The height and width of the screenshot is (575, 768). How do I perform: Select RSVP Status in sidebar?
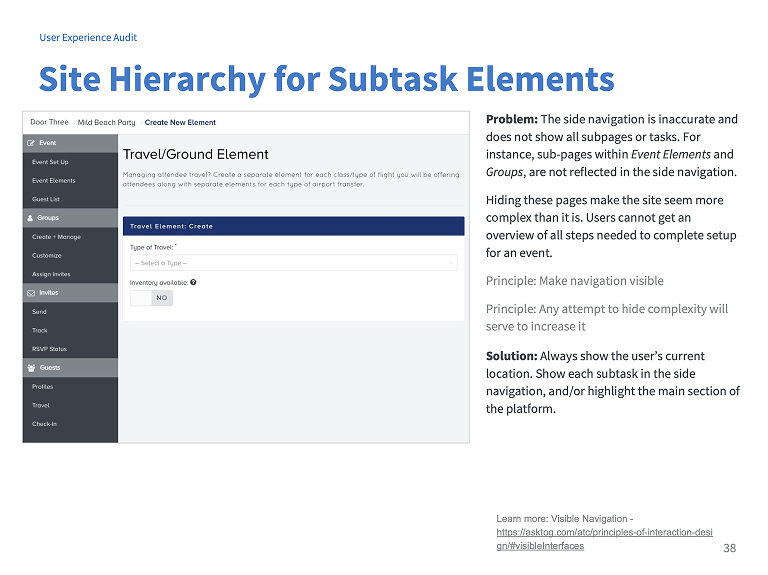click(x=49, y=349)
